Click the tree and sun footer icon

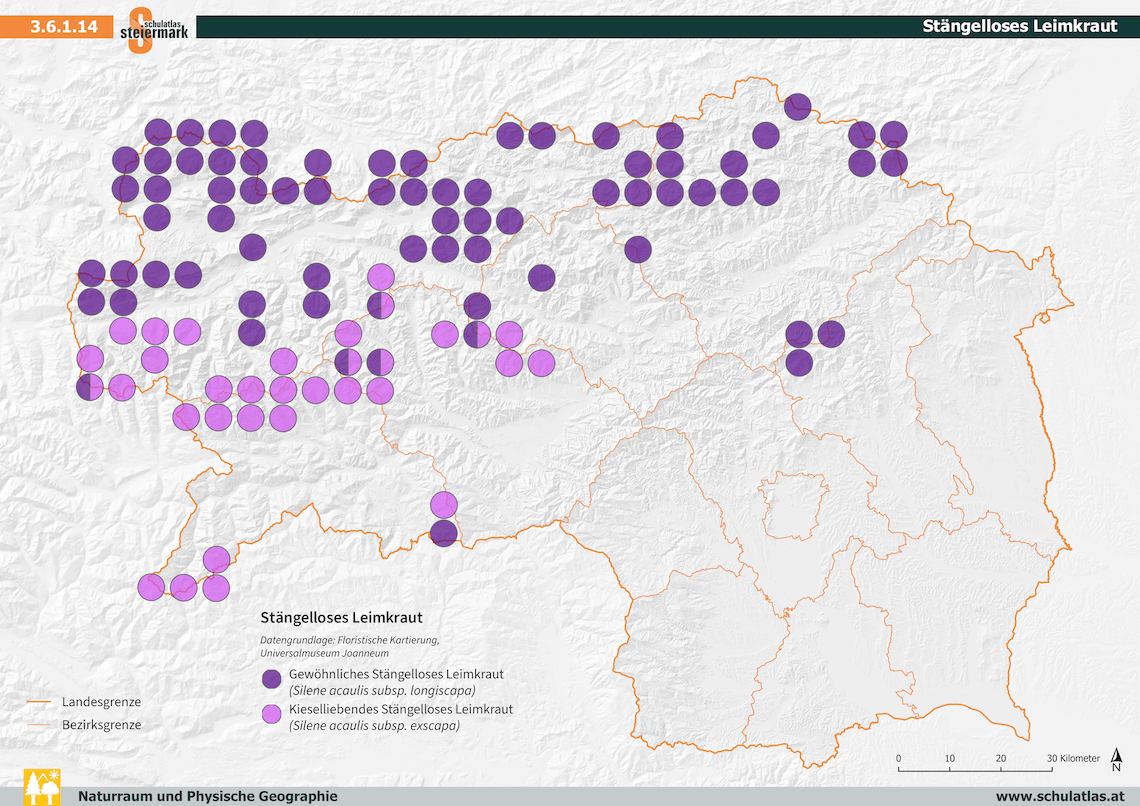click(41, 787)
